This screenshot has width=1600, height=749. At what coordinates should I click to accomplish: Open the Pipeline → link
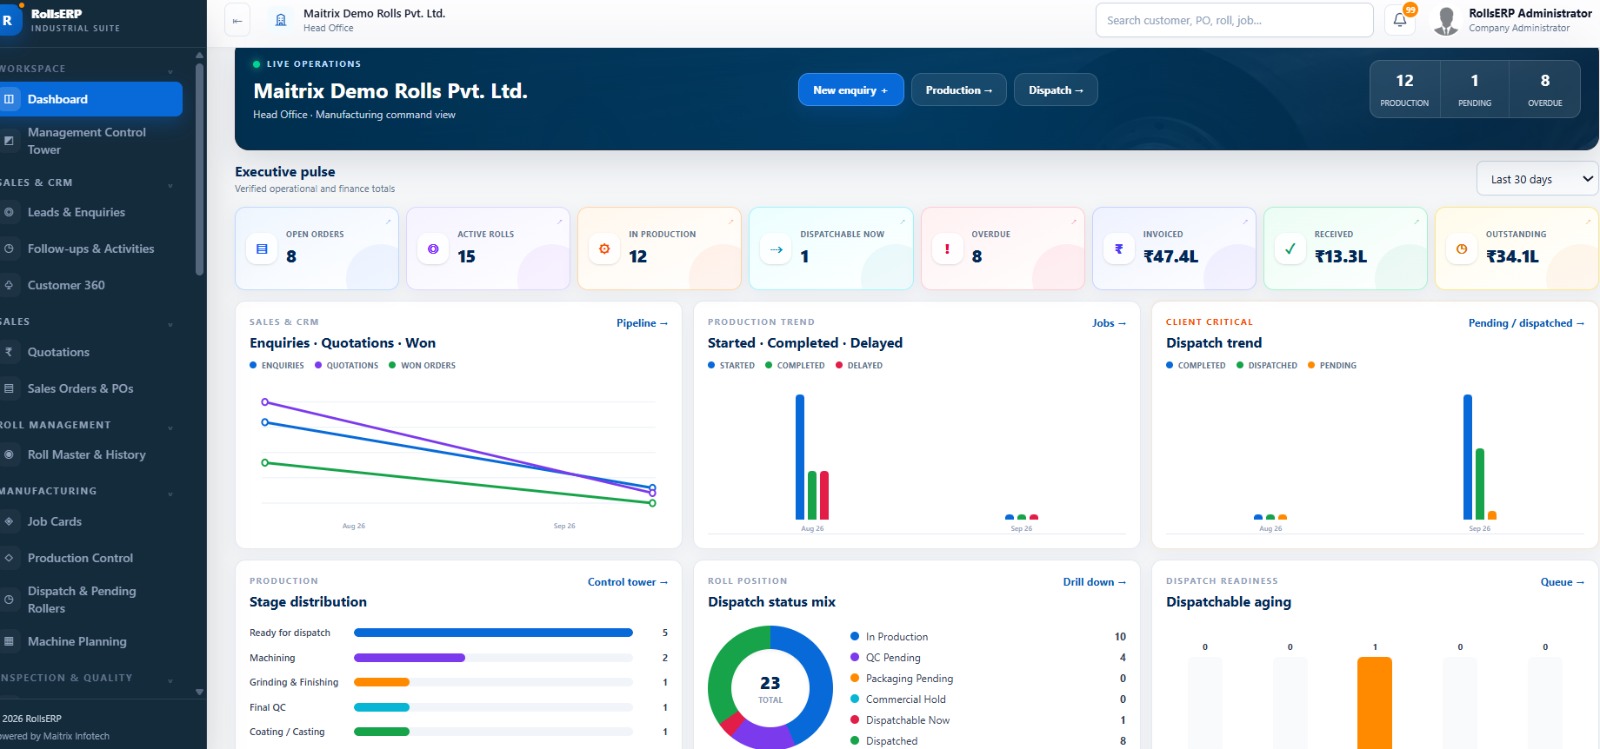pos(642,323)
